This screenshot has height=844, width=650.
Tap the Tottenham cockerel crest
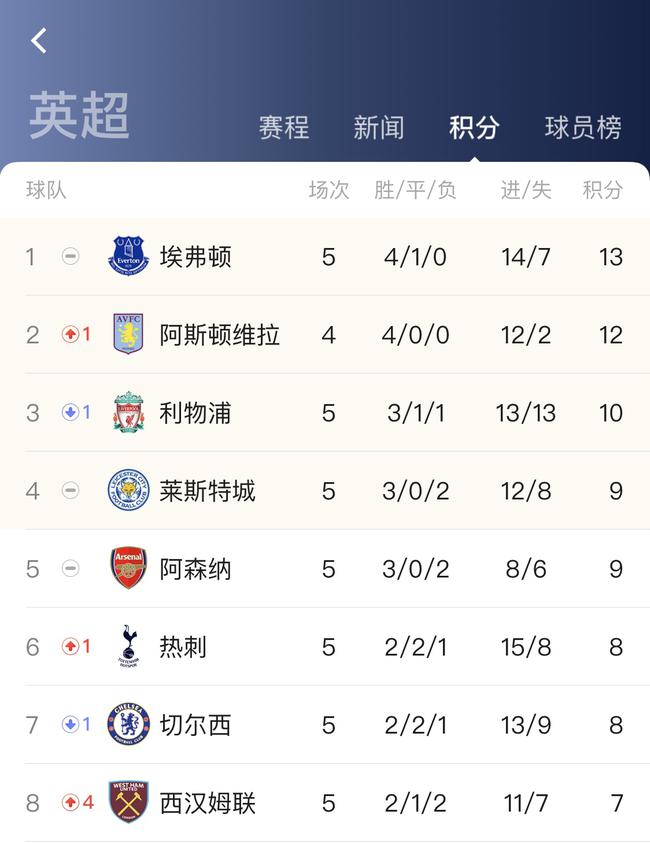point(128,646)
